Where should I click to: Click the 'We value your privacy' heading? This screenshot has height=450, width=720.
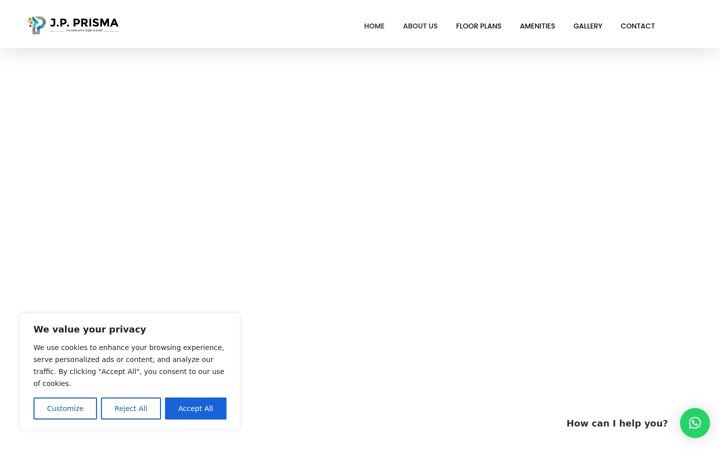pyautogui.click(x=90, y=329)
